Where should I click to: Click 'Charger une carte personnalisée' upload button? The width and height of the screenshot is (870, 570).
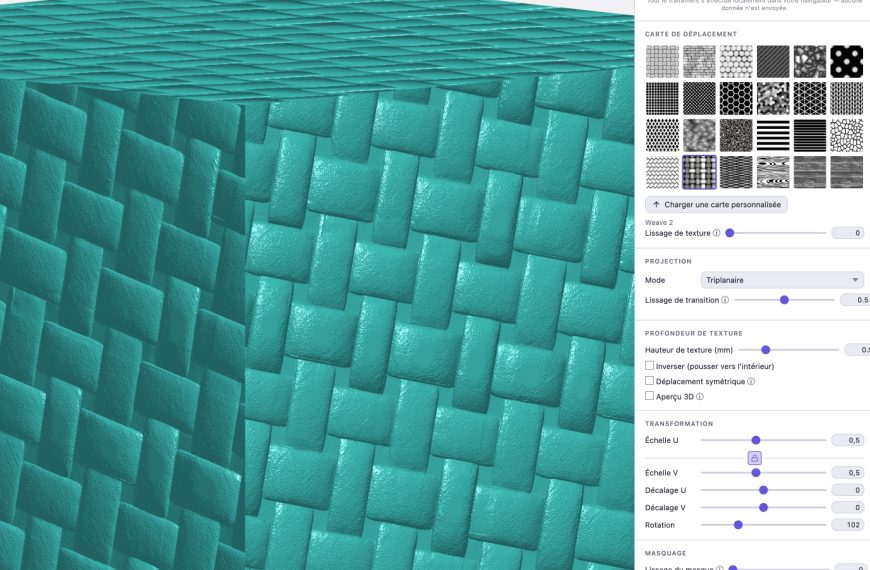(x=716, y=204)
